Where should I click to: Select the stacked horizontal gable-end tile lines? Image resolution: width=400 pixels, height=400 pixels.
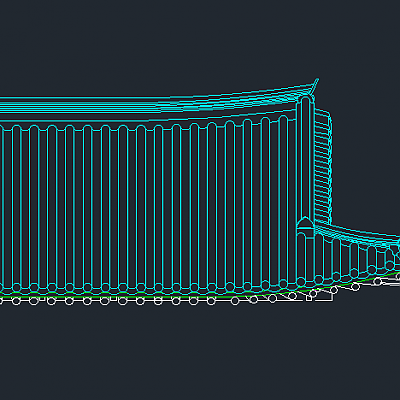(x=323, y=167)
